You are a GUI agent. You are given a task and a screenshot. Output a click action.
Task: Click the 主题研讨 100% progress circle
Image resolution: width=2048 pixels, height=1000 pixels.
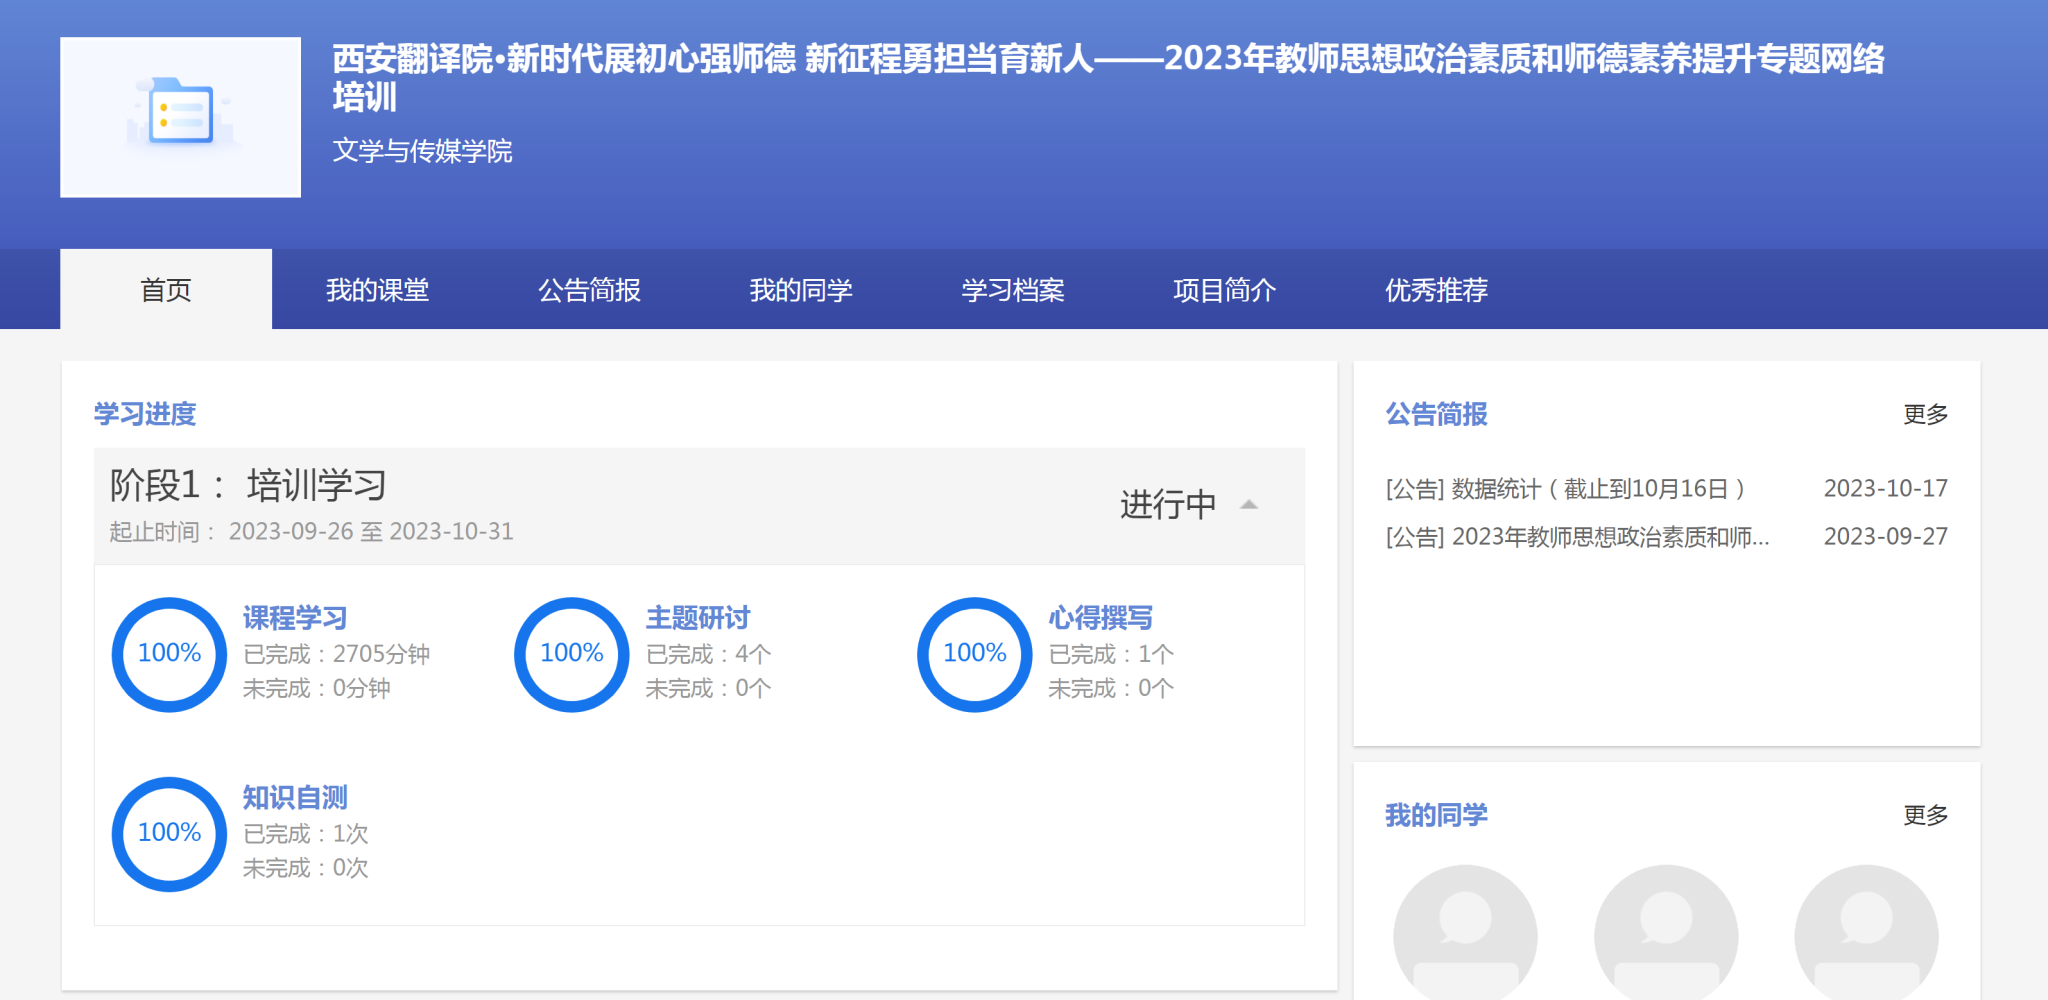(572, 654)
